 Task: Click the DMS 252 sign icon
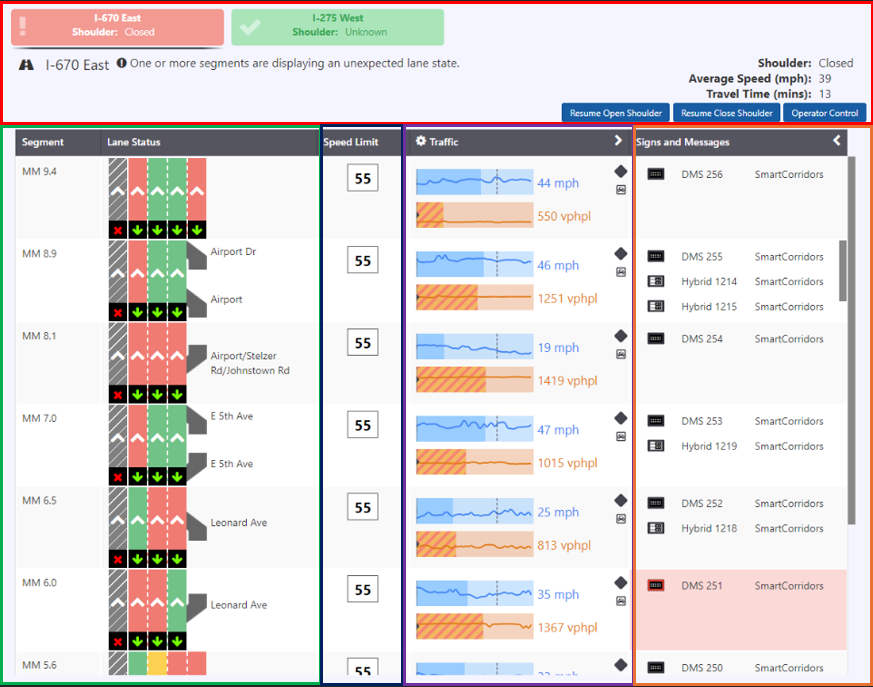tap(656, 503)
